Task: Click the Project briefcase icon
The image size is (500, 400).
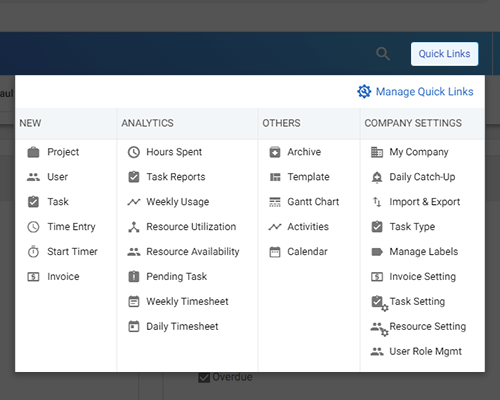Action: pyautogui.click(x=33, y=152)
